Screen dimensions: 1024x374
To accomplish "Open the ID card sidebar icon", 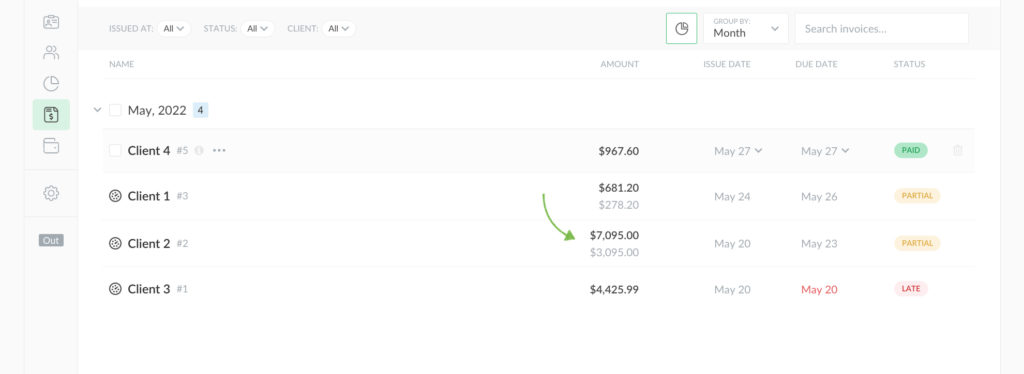I will coord(51,22).
